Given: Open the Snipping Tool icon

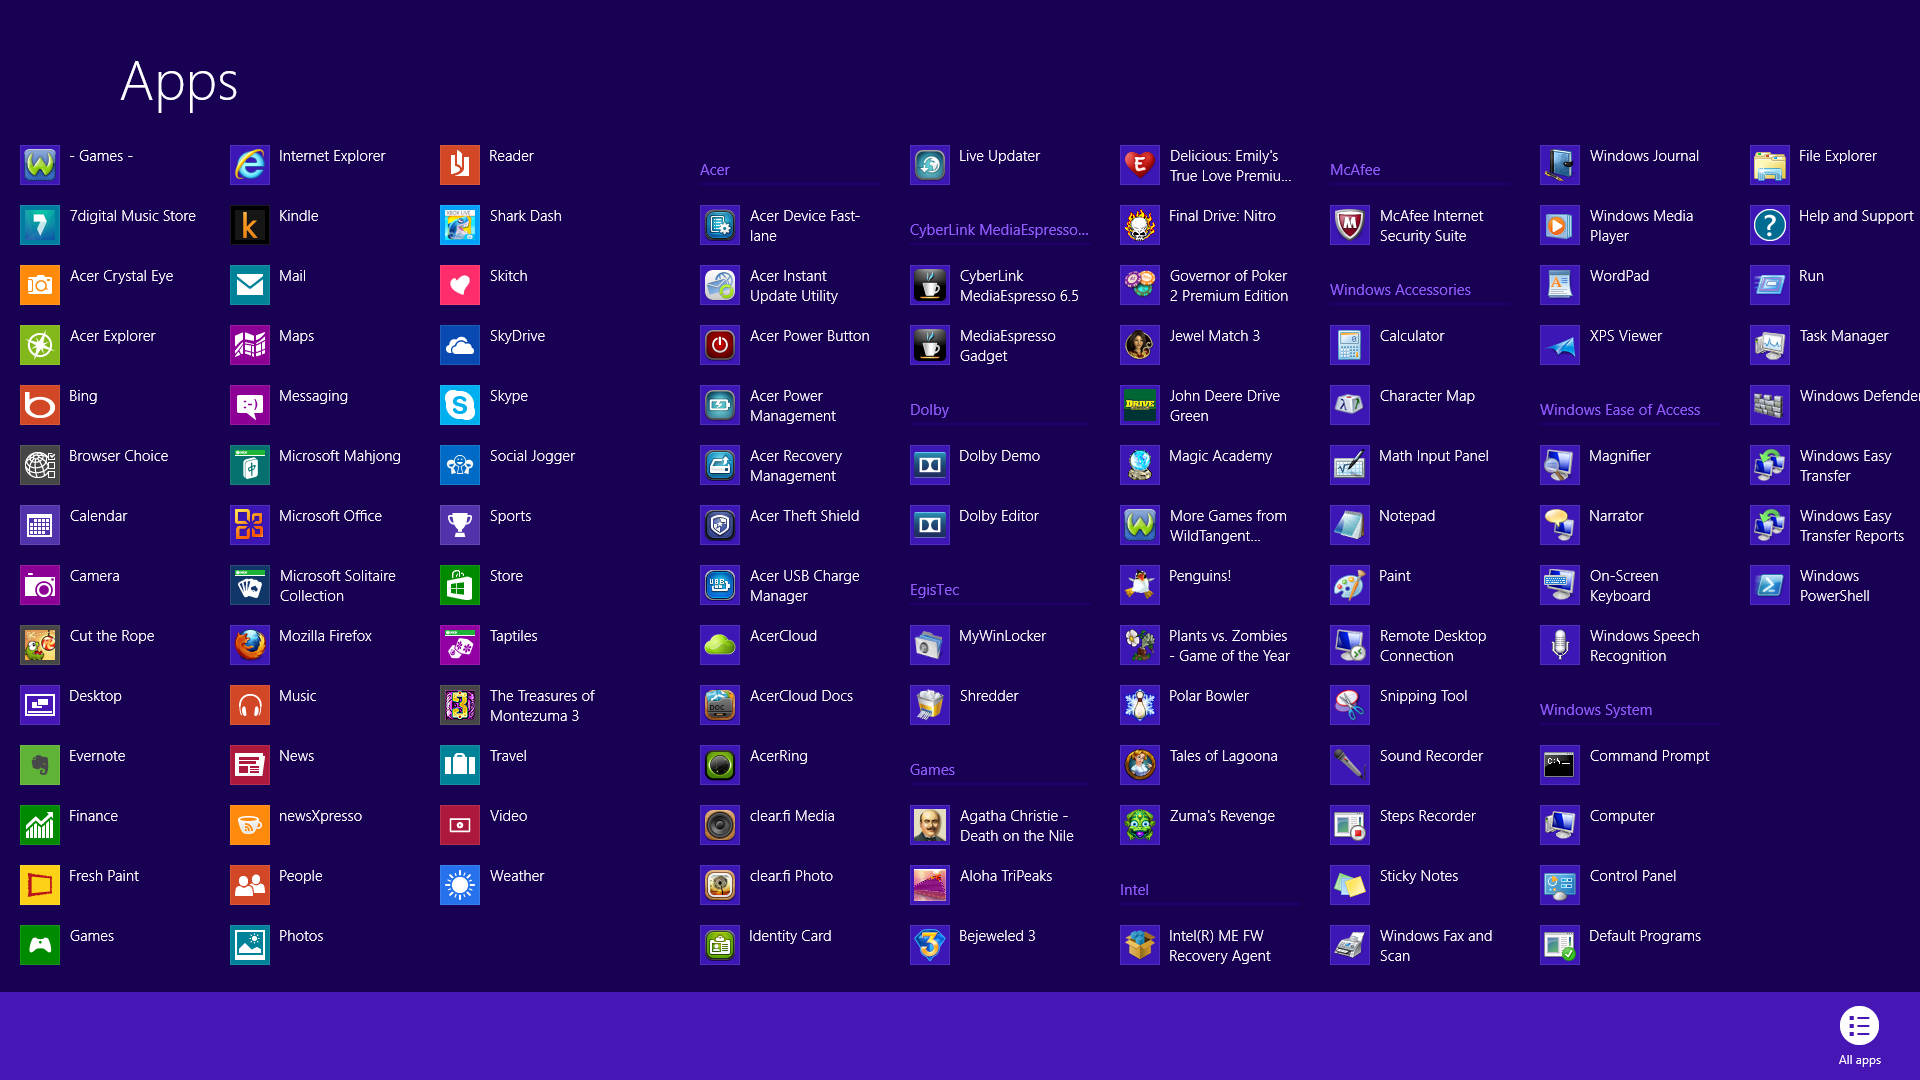Looking at the screenshot, I should [x=1350, y=705].
